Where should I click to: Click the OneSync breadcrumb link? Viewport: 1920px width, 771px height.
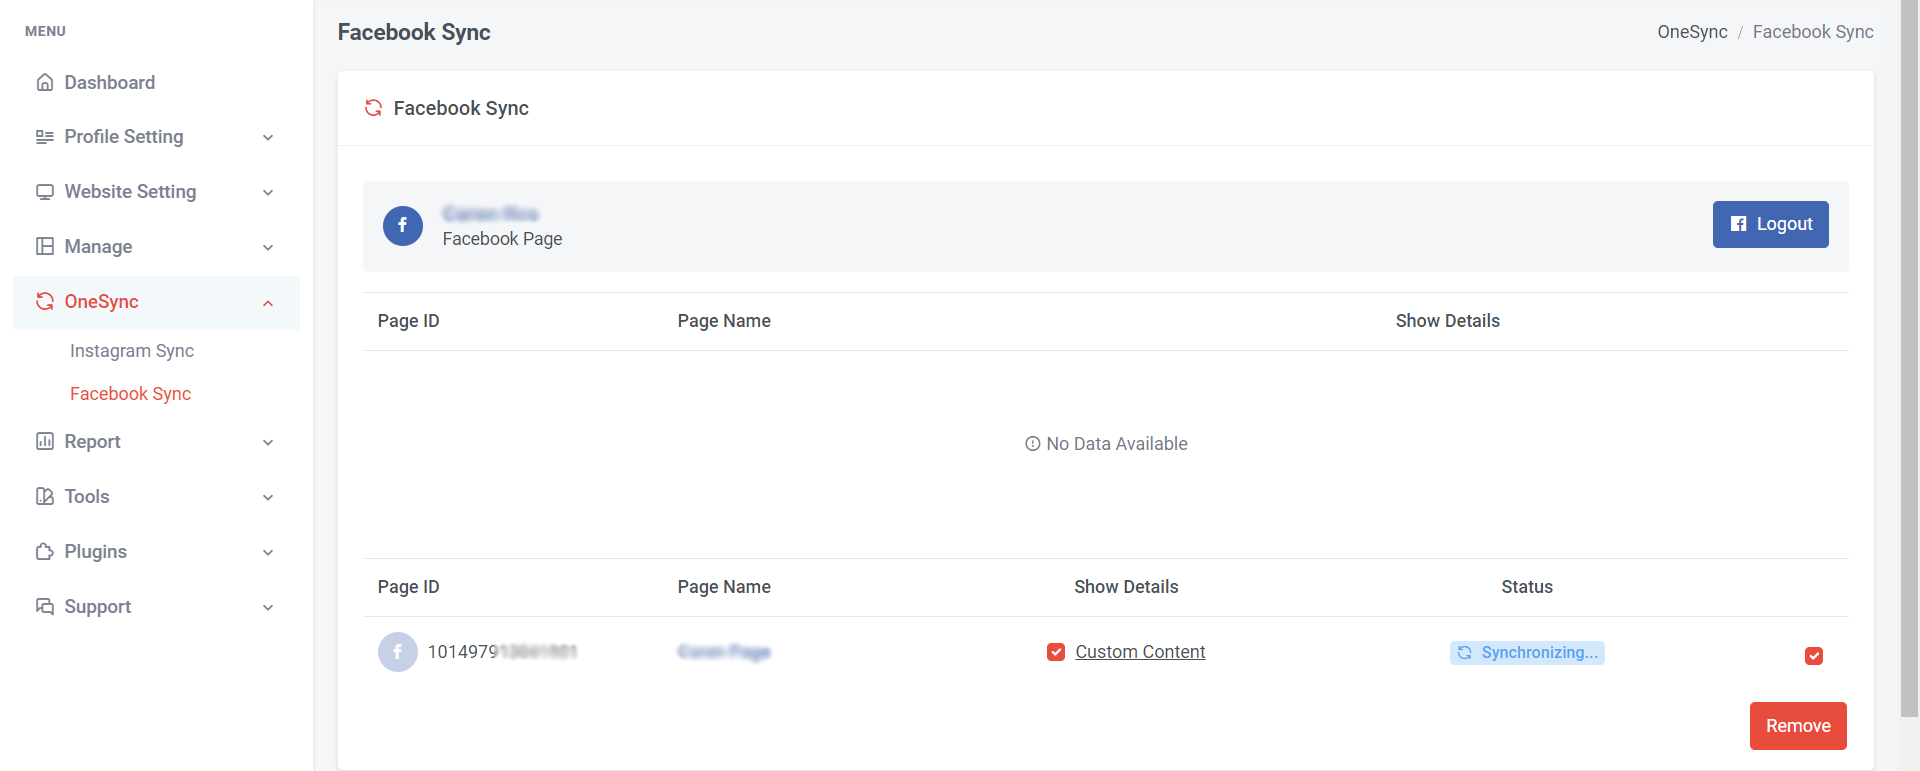coord(1692,32)
